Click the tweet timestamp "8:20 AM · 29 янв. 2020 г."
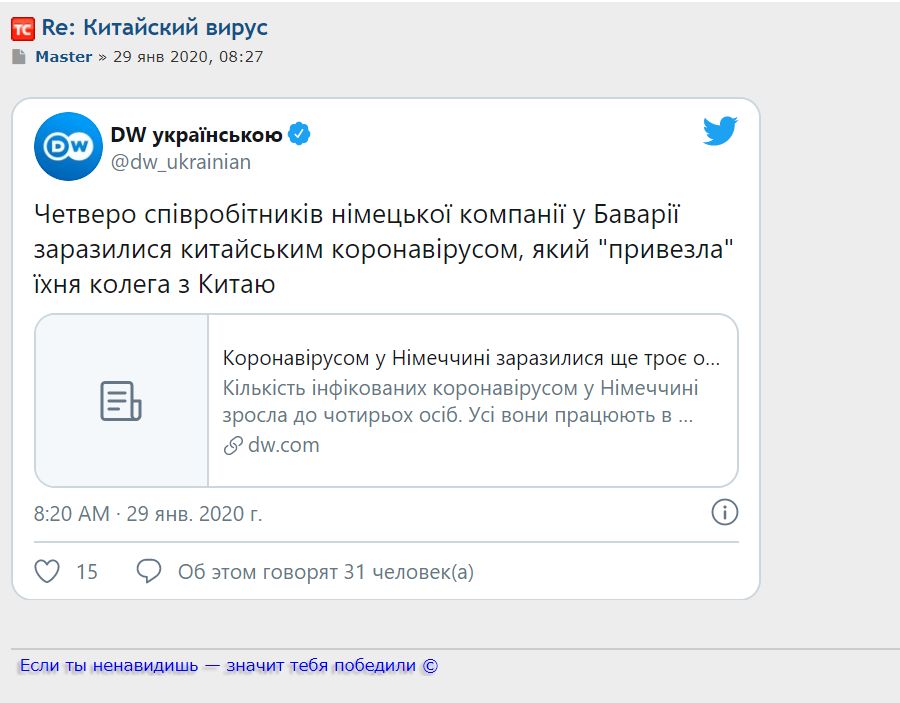The image size is (900, 703). coord(148,514)
